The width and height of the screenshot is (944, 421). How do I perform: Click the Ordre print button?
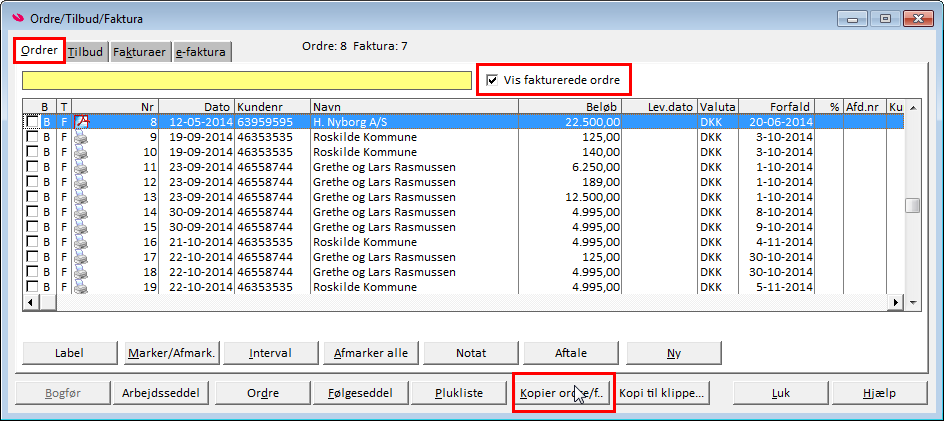(x=262, y=393)
